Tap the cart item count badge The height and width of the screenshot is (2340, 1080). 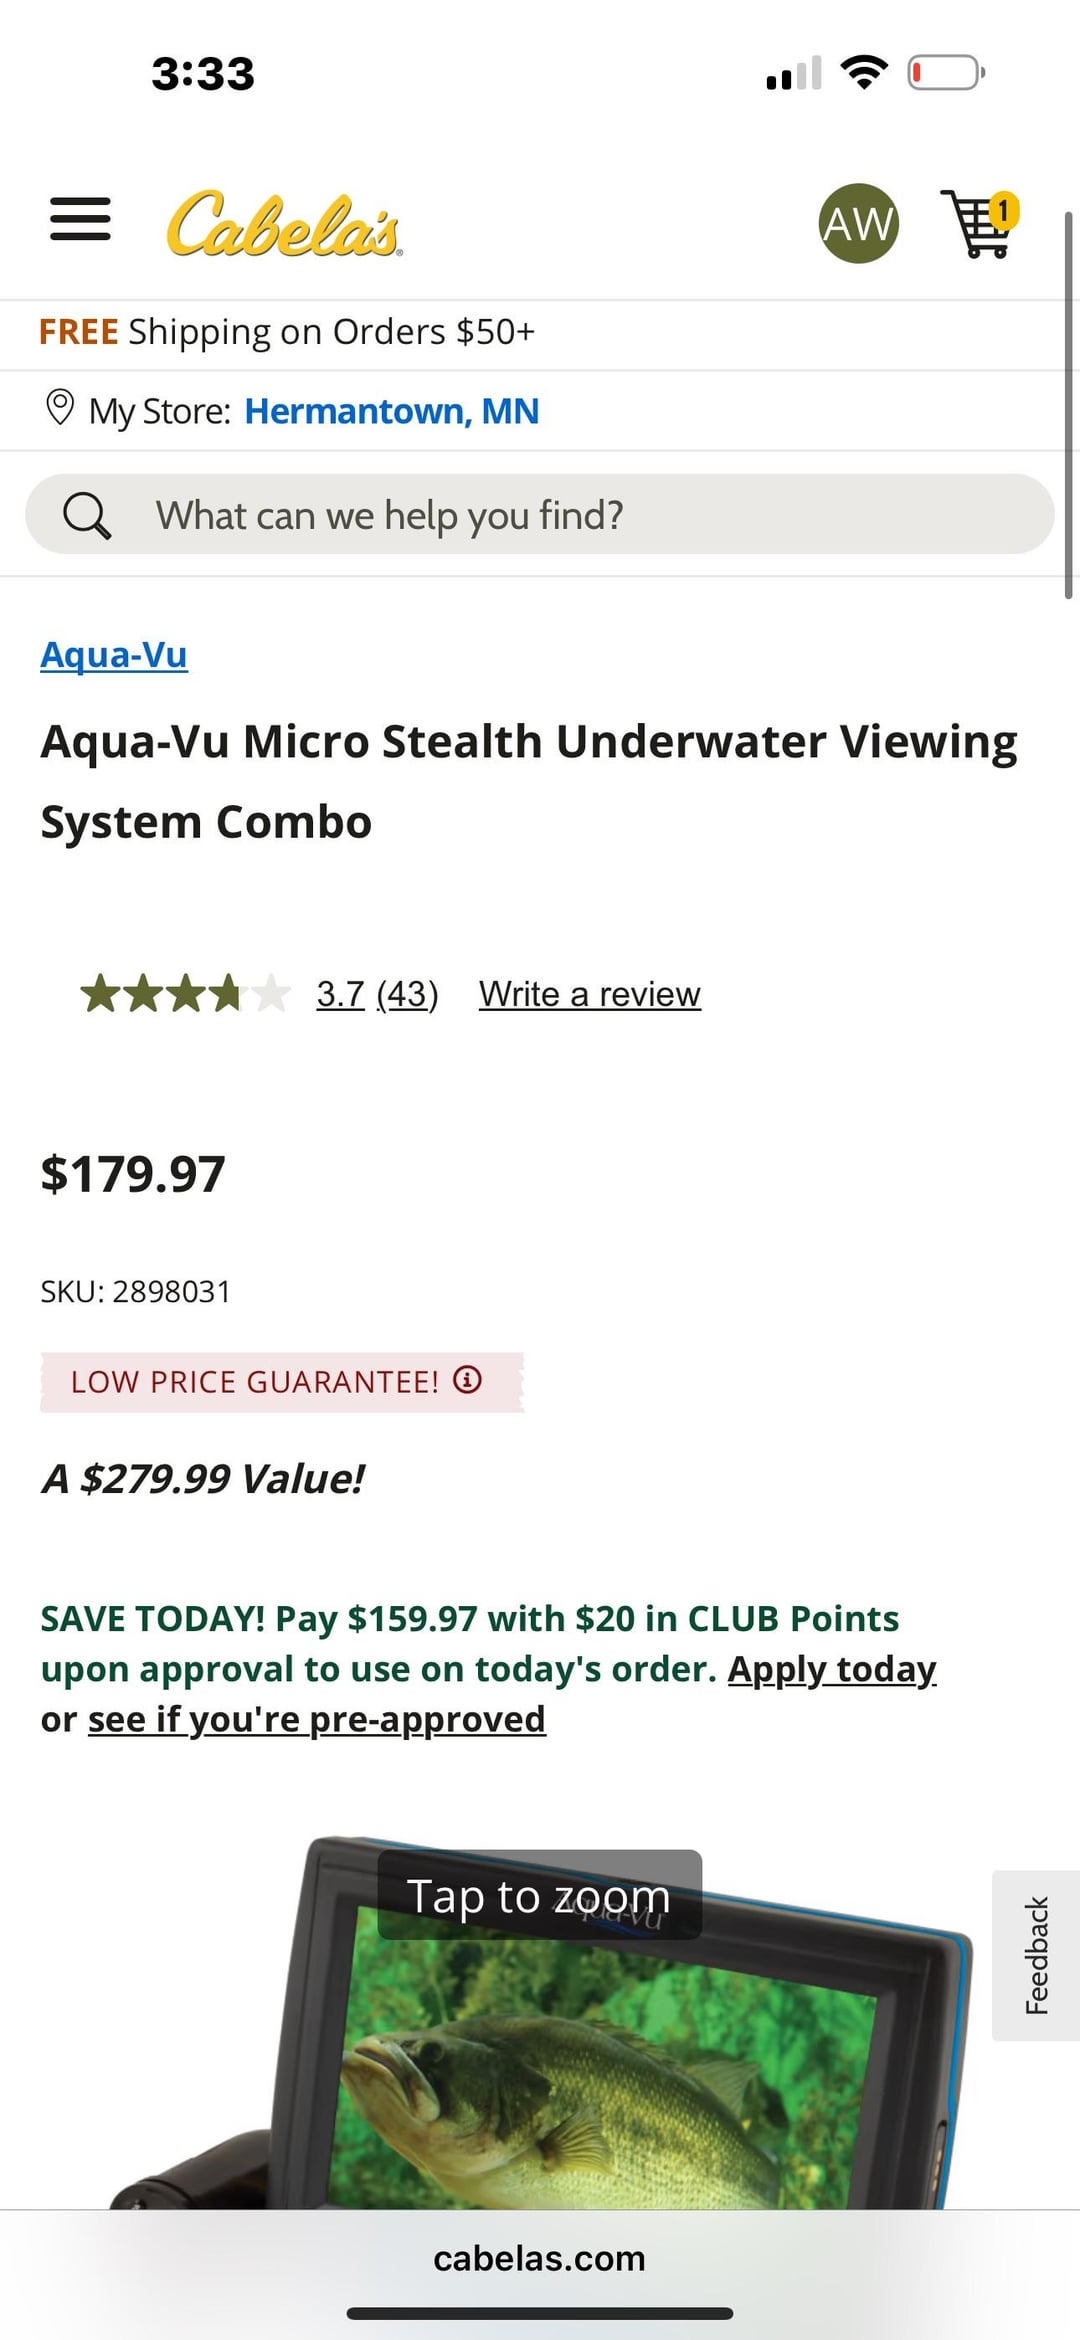coord(1003,210)
